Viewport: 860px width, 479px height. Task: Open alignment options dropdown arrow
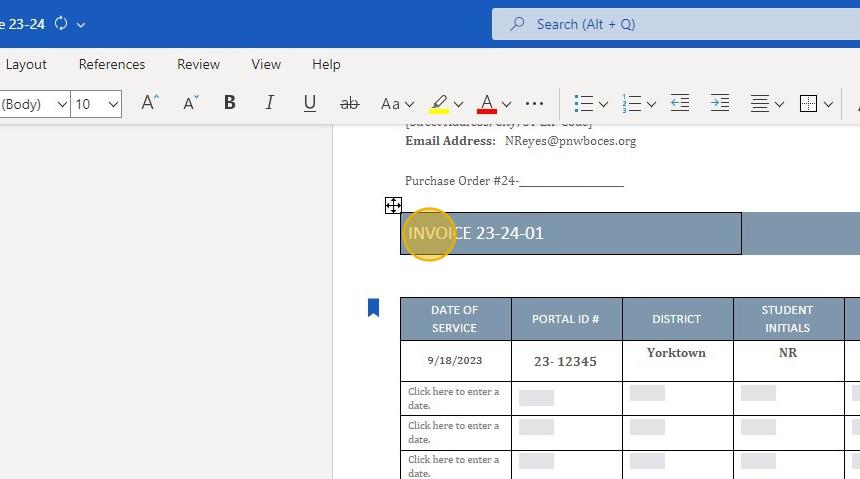pos(779,104)
